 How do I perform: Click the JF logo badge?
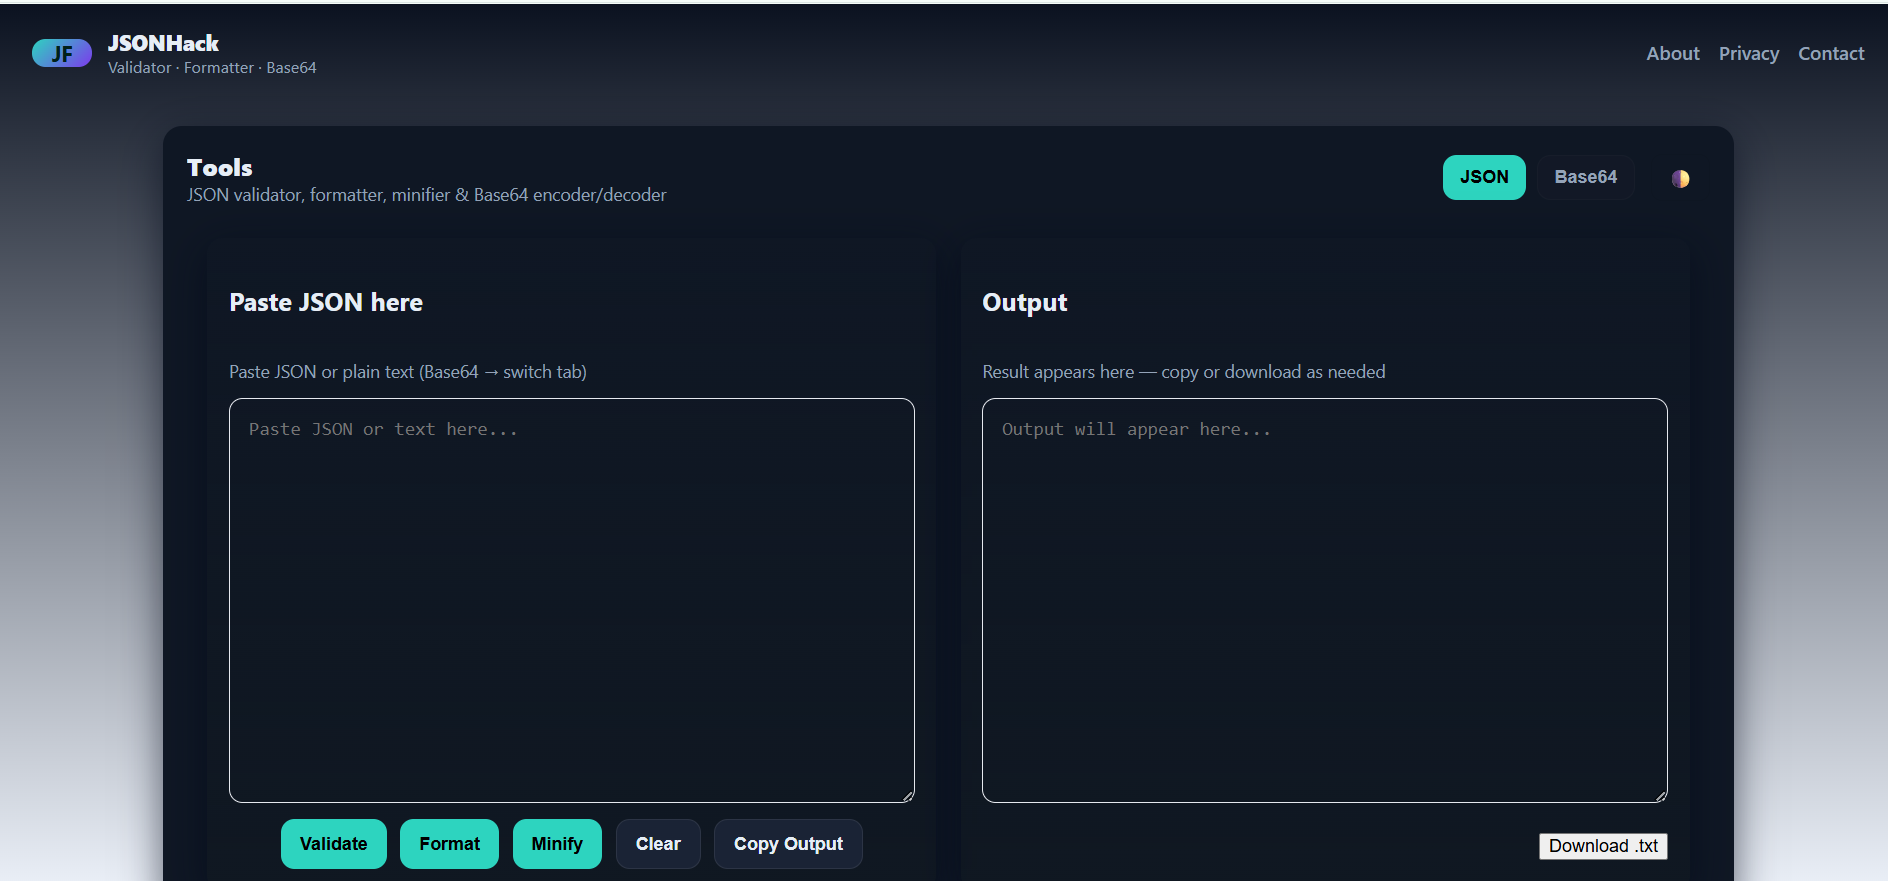pos(62,53)
